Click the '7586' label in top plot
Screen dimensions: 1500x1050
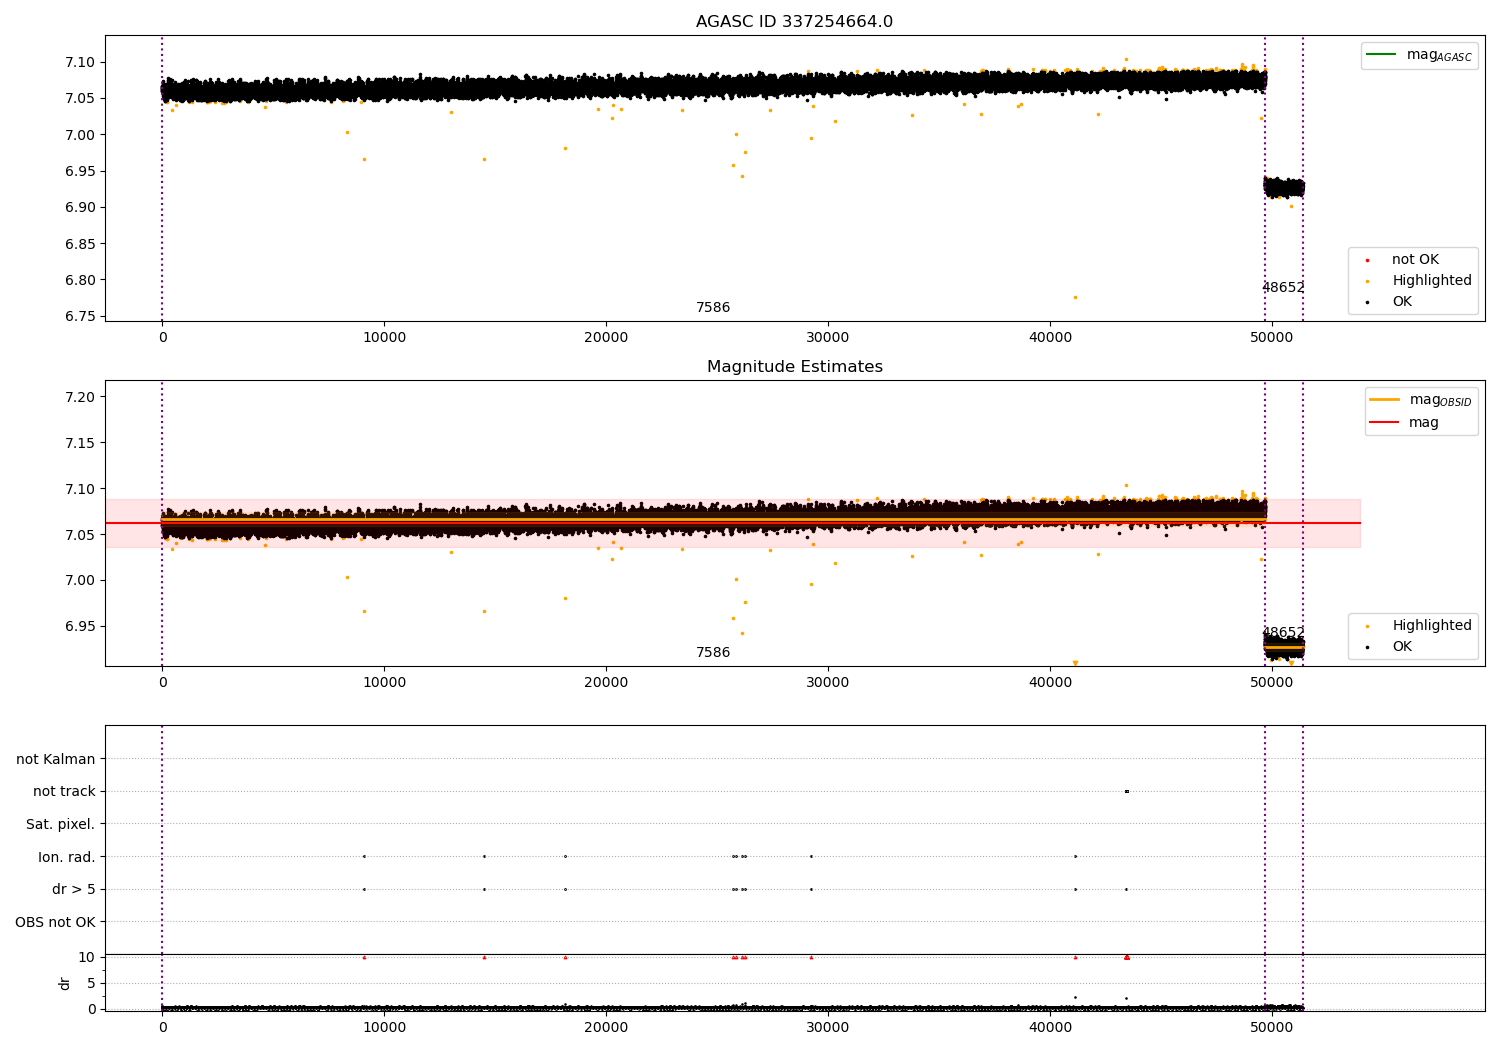[x=713, y=308]
